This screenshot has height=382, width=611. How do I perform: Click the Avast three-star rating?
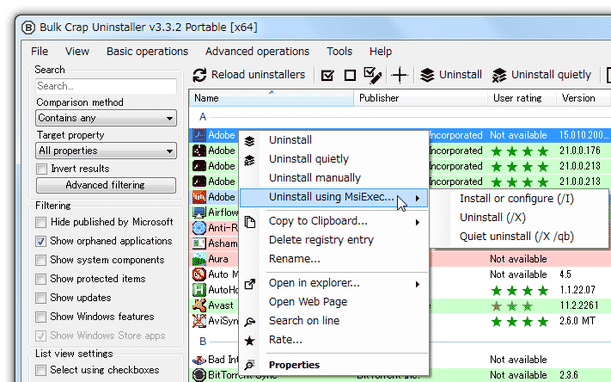click(512, 306)
